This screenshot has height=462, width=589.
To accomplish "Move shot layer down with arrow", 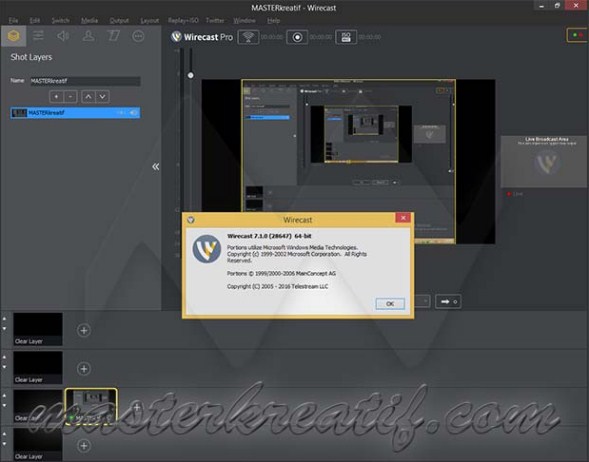I will (102, 97).
